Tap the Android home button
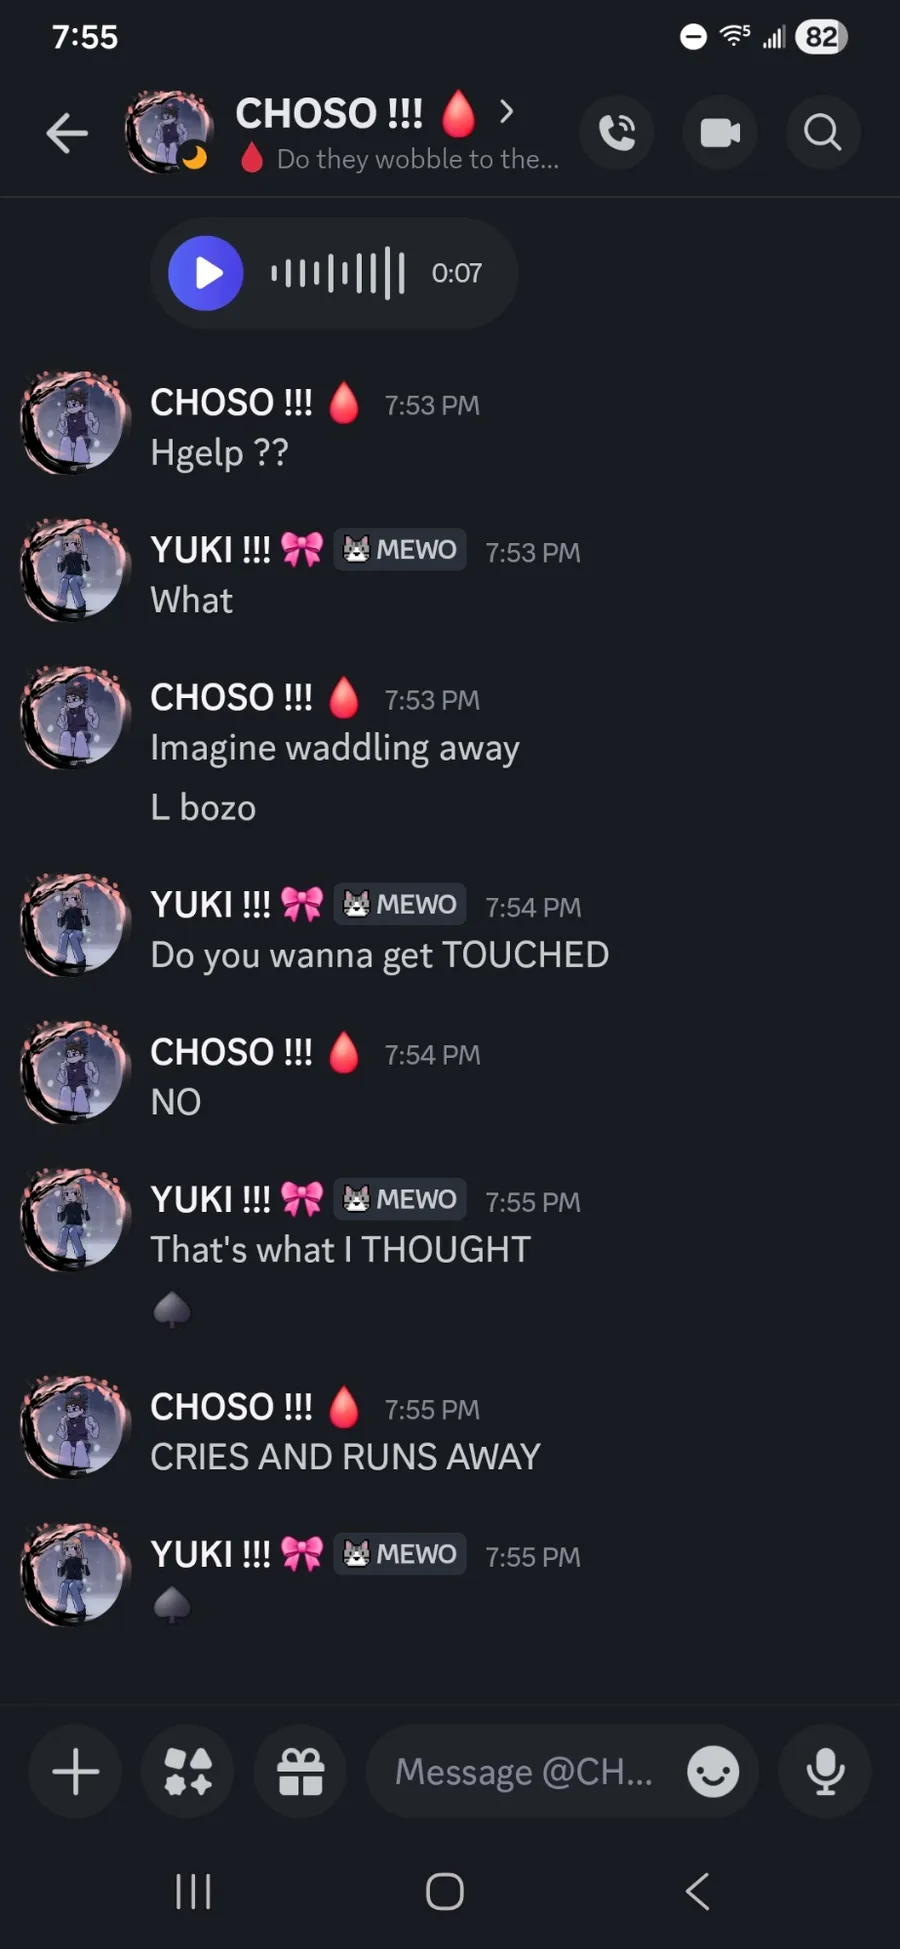900x1949 pixels. point(445,1891)
